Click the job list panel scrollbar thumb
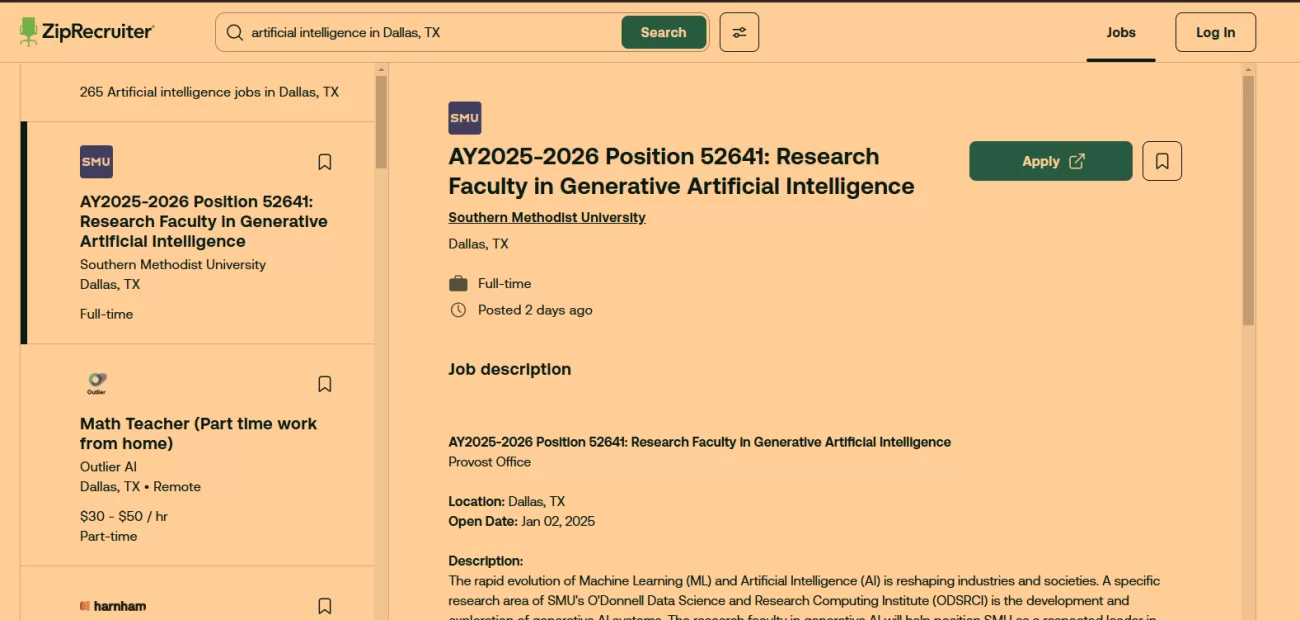 [x=381, y=122]
